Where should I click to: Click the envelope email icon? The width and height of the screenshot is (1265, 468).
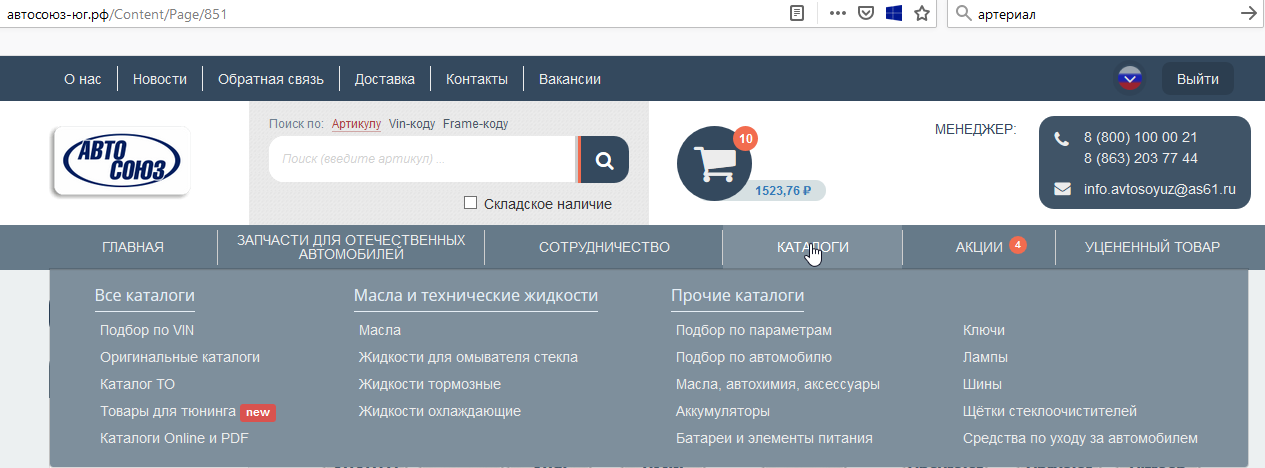click(1062, 189)
